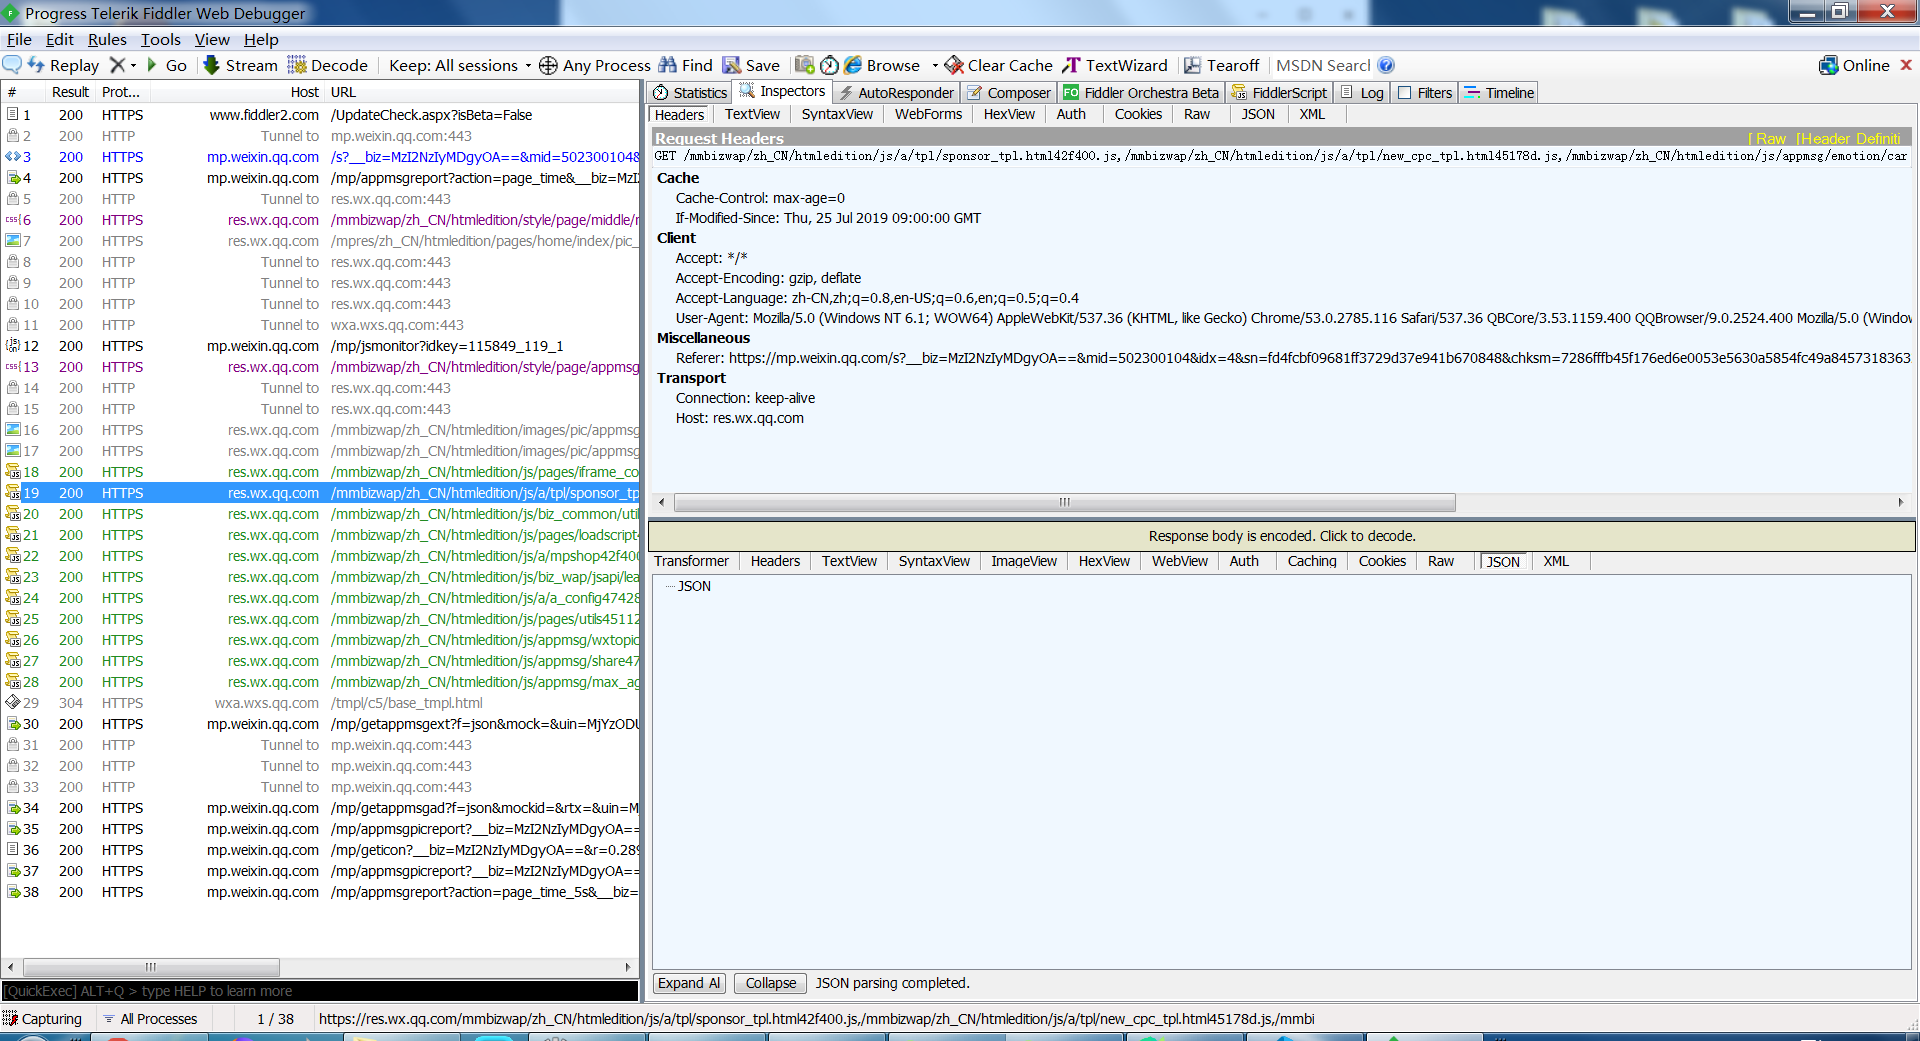This screenshot has width=1920, height=1041.
Task: Click session 3 mp.weixin.qq.com row icon
Action: [13, 157]
